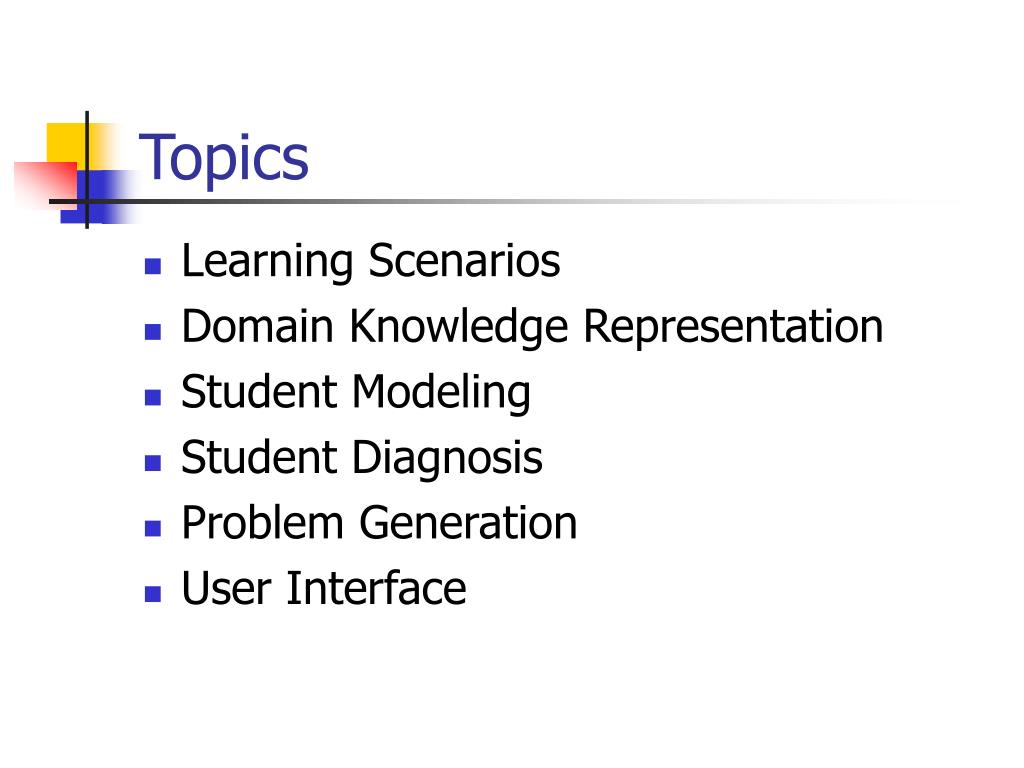
Task: Select the red decorative square beside the title
Action: coord(46,185)
